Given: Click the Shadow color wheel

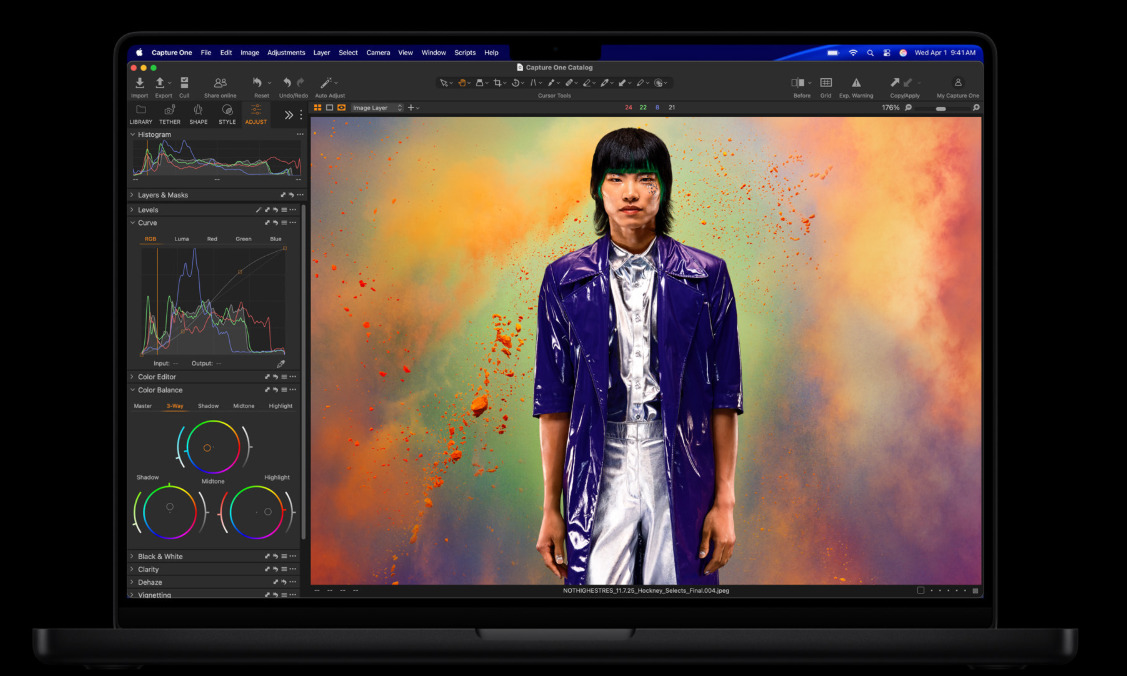Looking at the screenshot, I should [170, 512].
